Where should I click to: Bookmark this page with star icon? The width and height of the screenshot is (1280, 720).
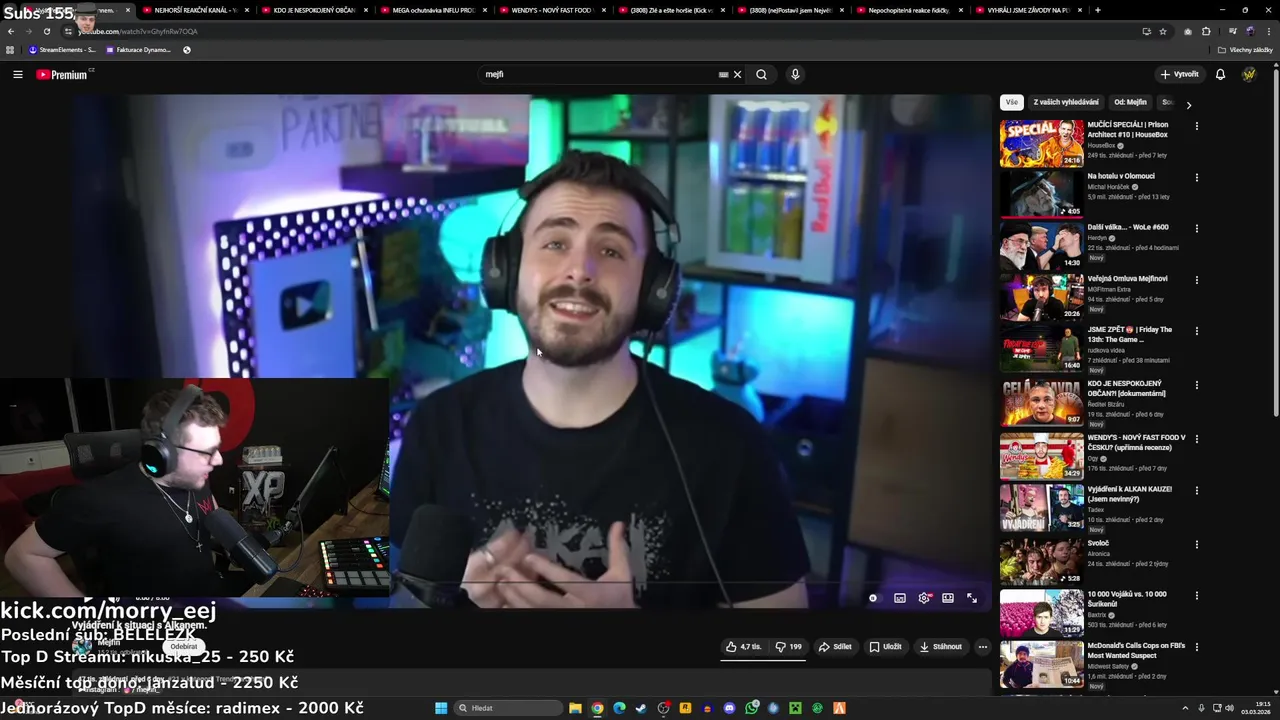tap(1163, 31)
